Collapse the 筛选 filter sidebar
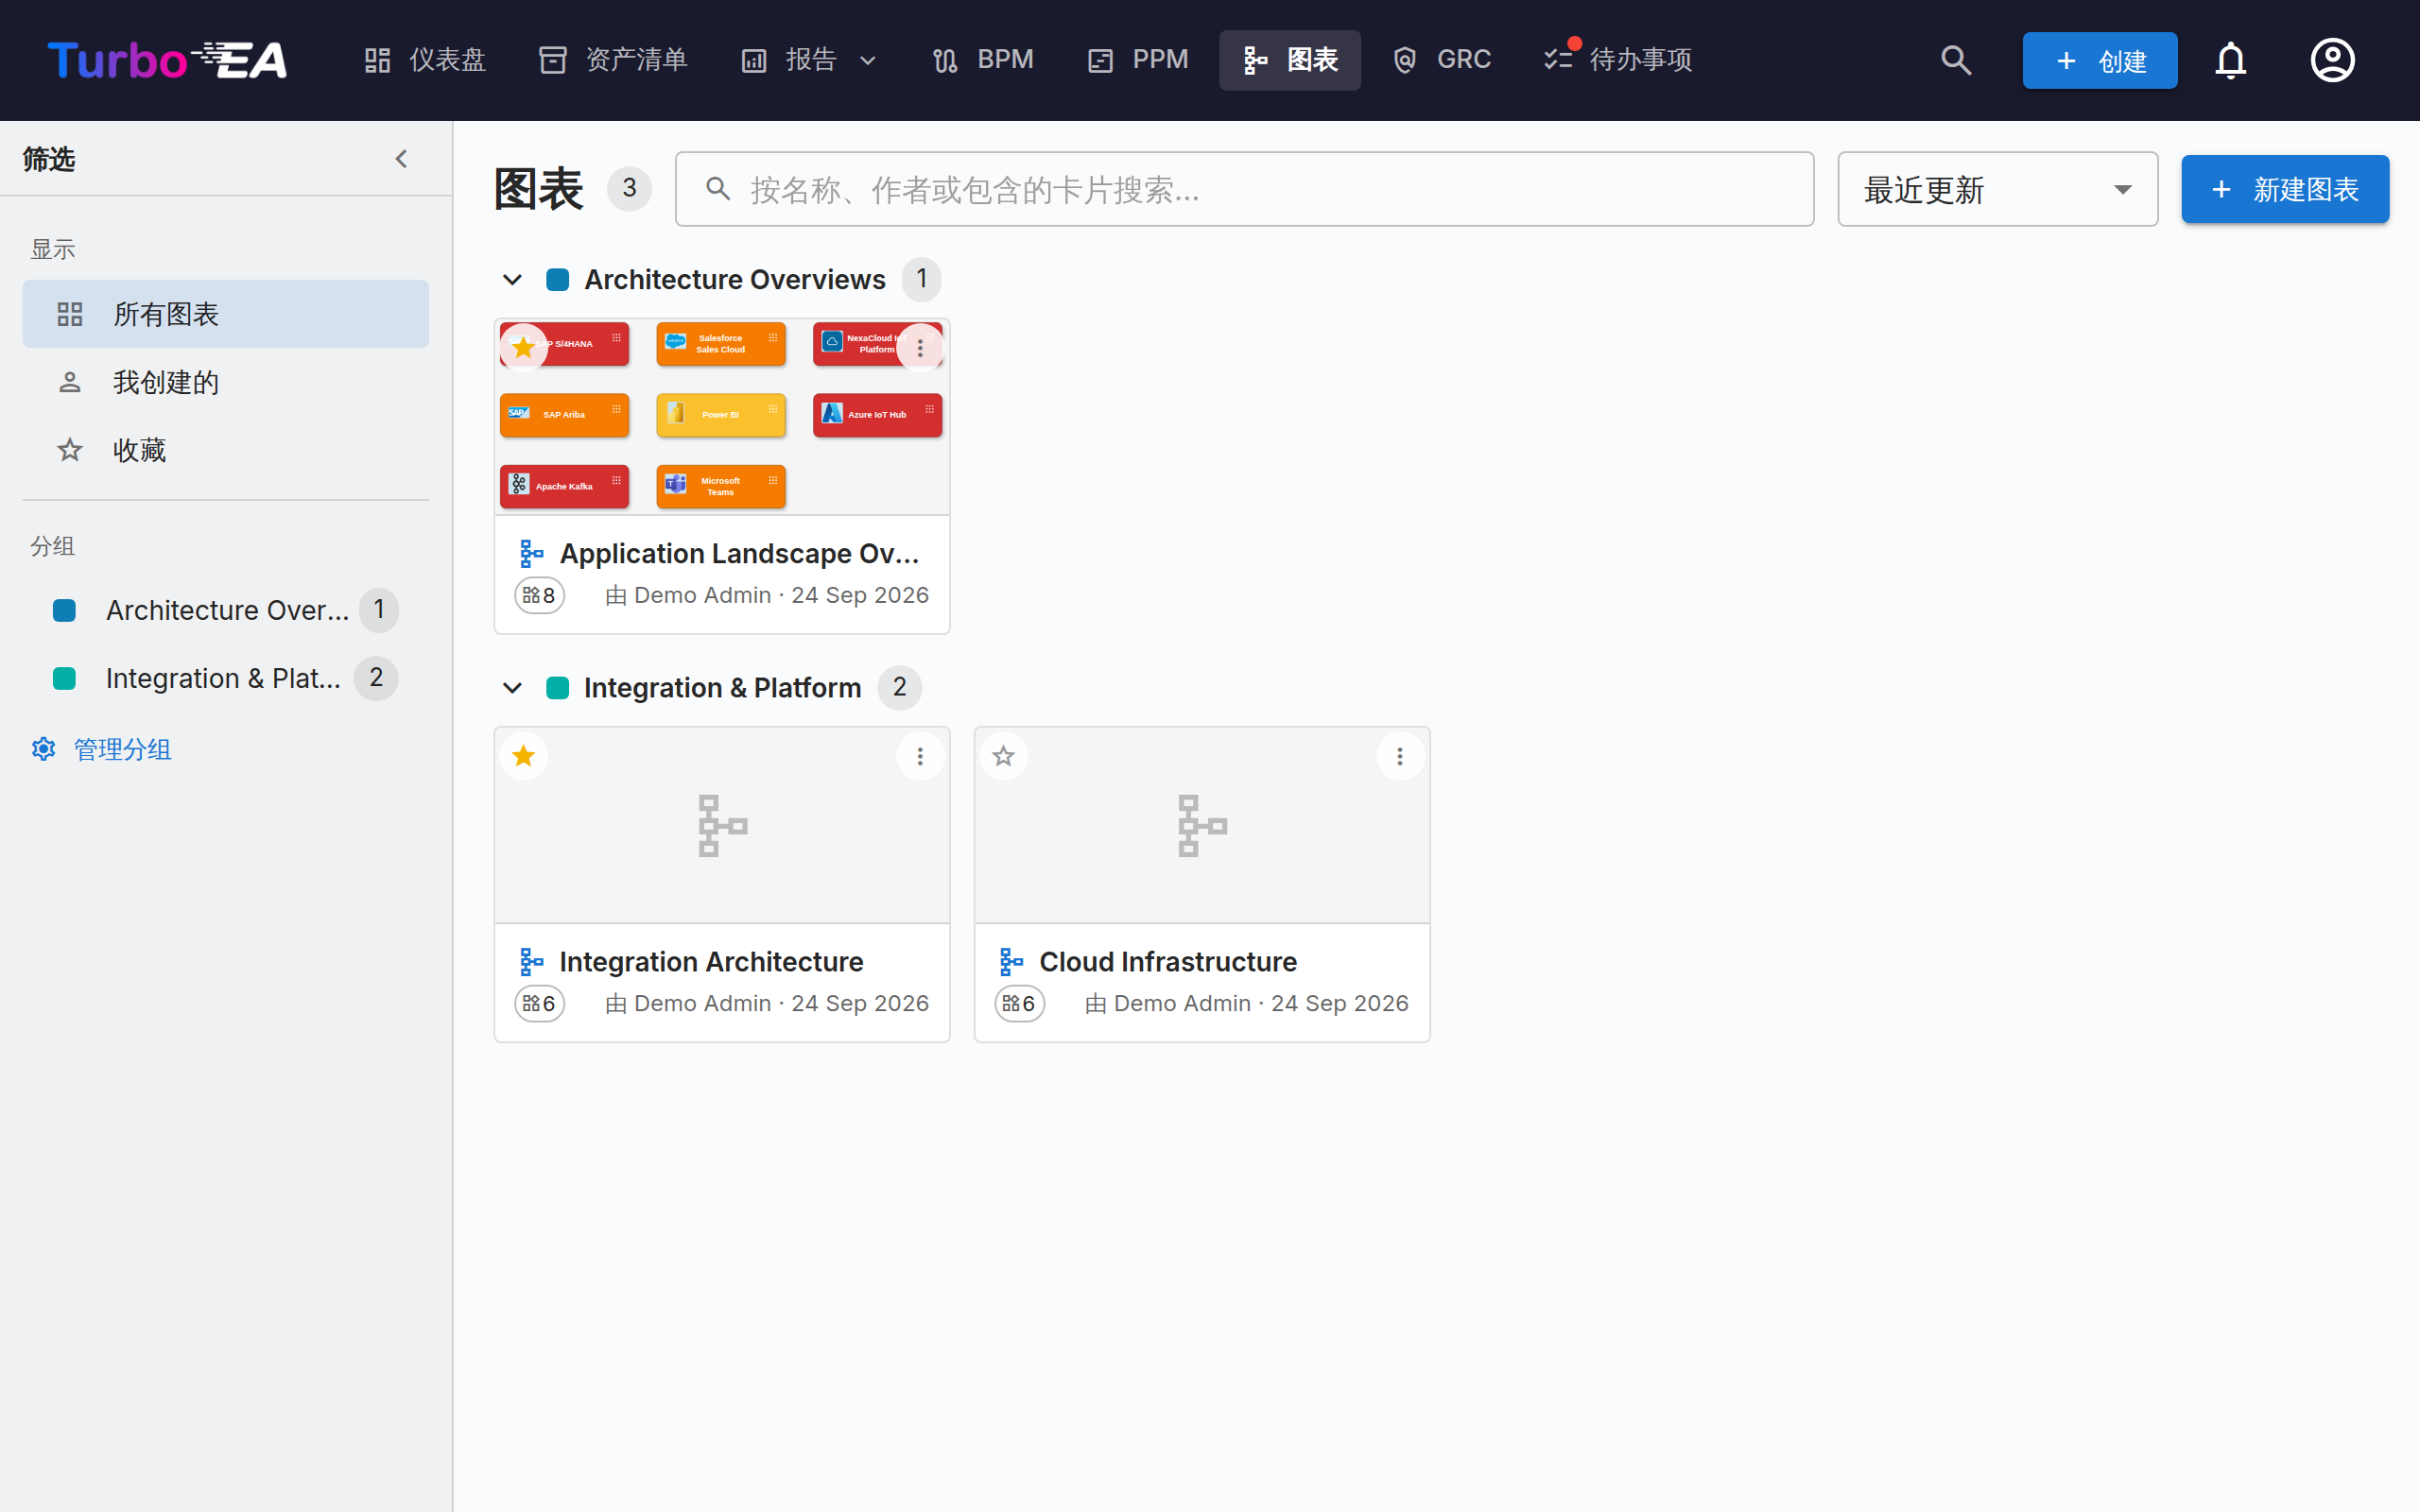 (401, 158)
